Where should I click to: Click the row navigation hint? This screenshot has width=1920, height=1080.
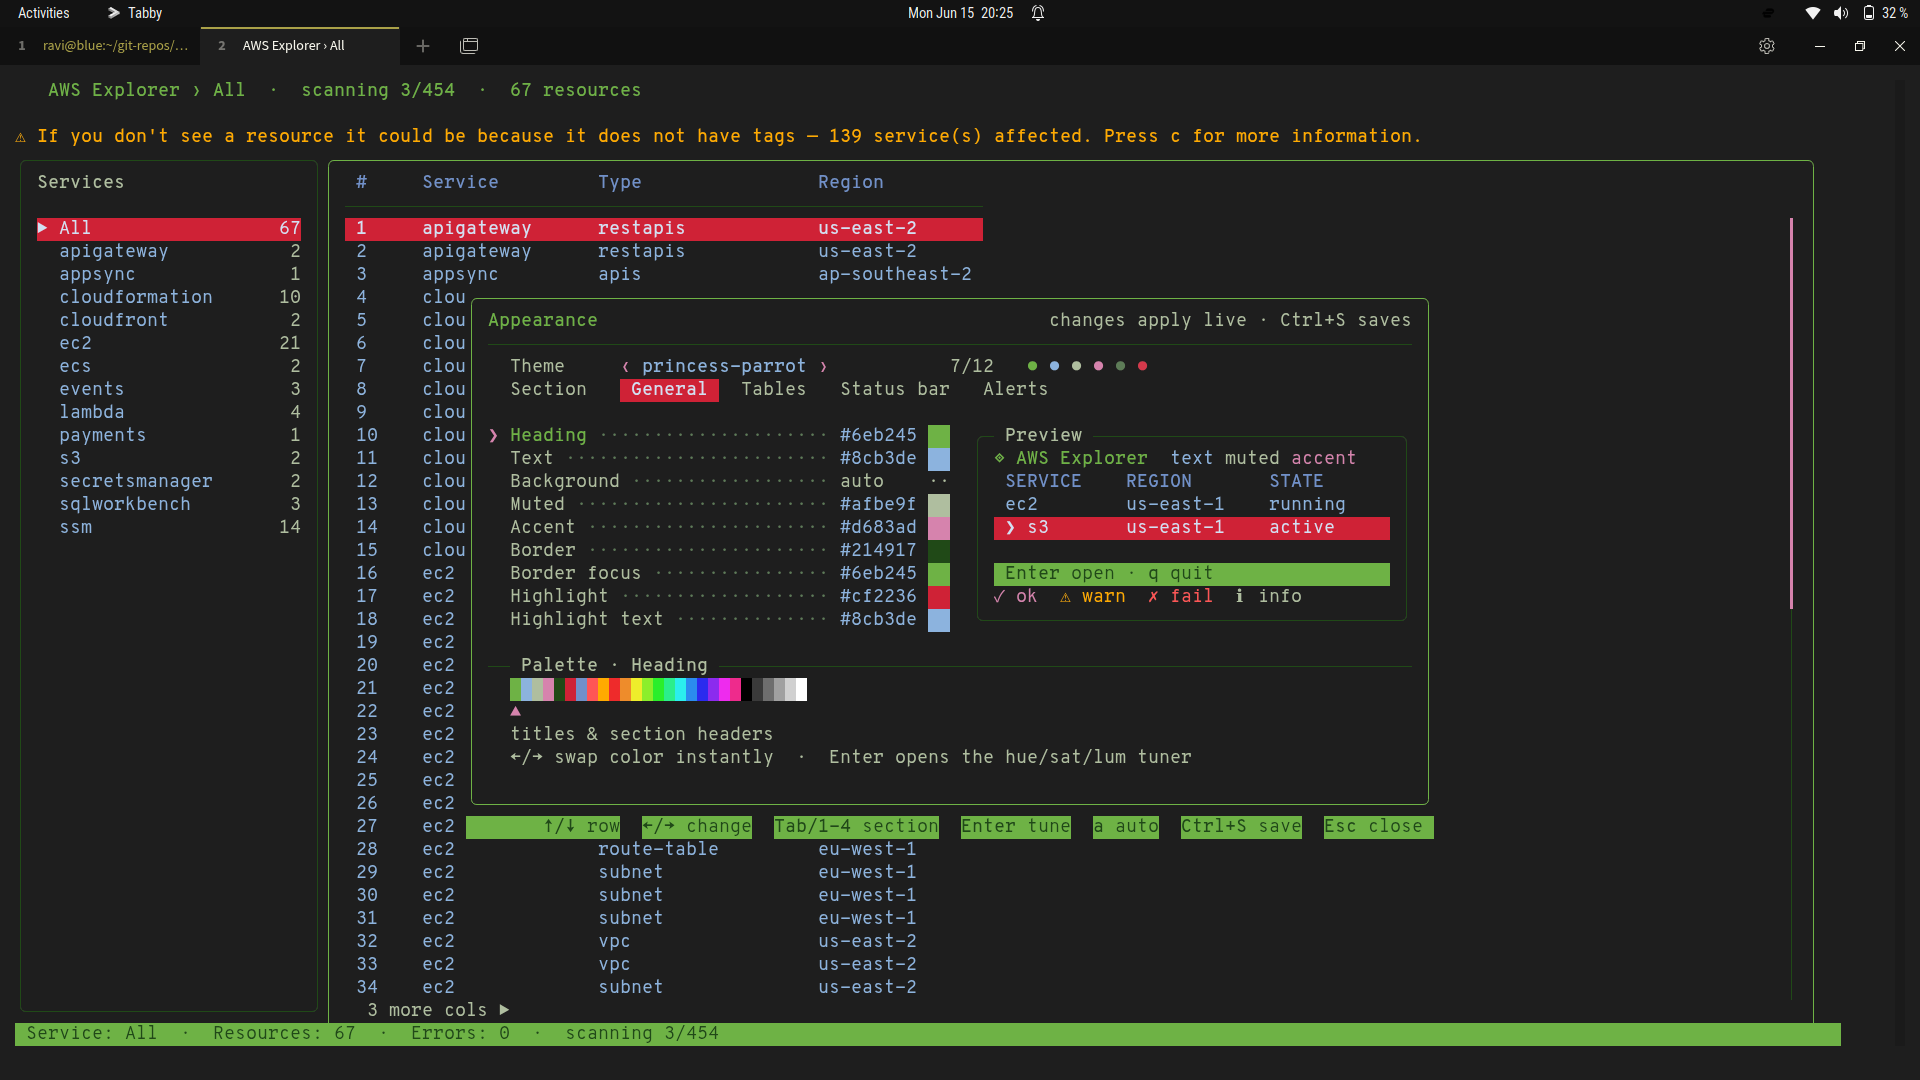(581, 827)
